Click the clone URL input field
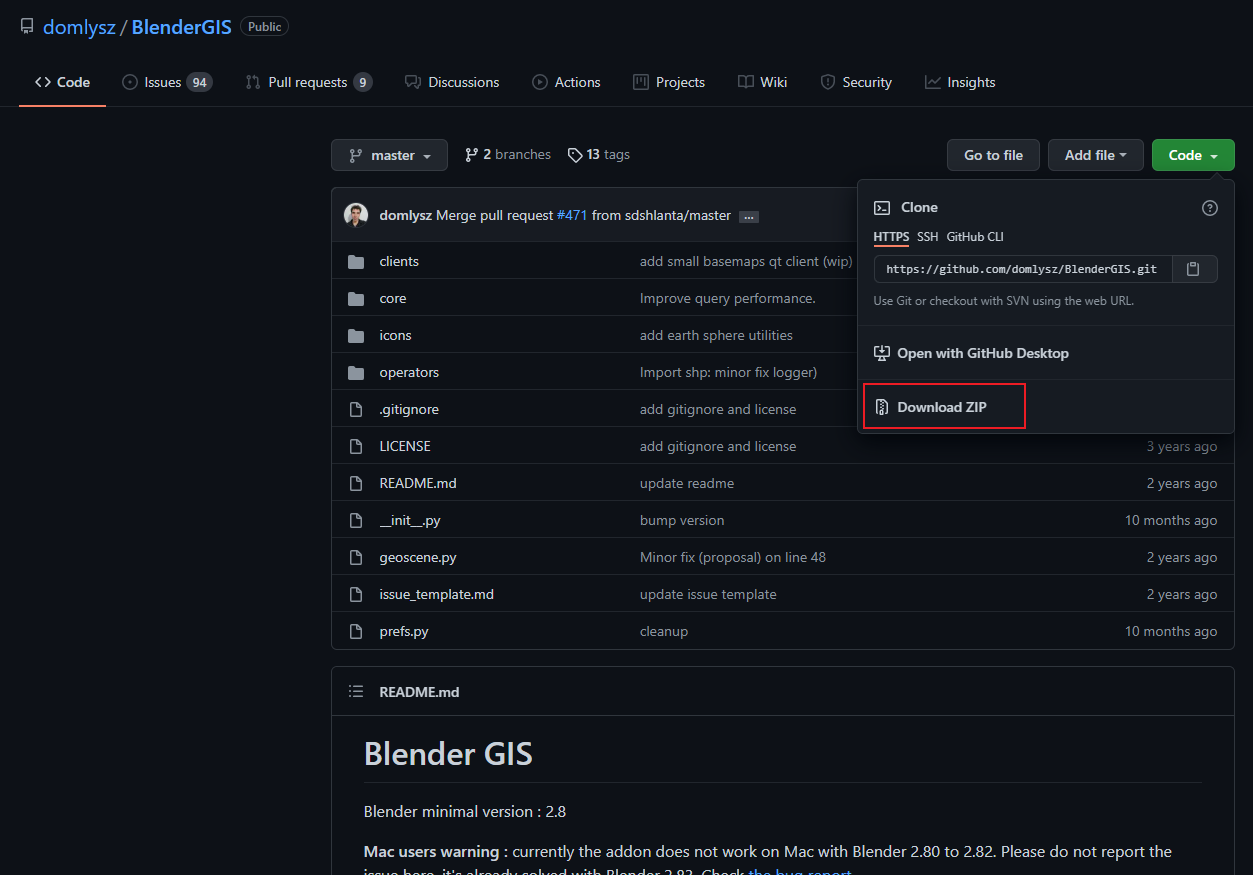1253x875 pixels. click(1023, 269)
